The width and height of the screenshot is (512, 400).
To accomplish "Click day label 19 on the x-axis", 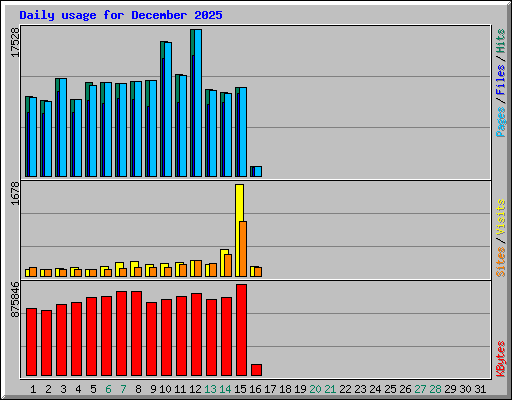I will pyautogui.click(x=300, y=389).
